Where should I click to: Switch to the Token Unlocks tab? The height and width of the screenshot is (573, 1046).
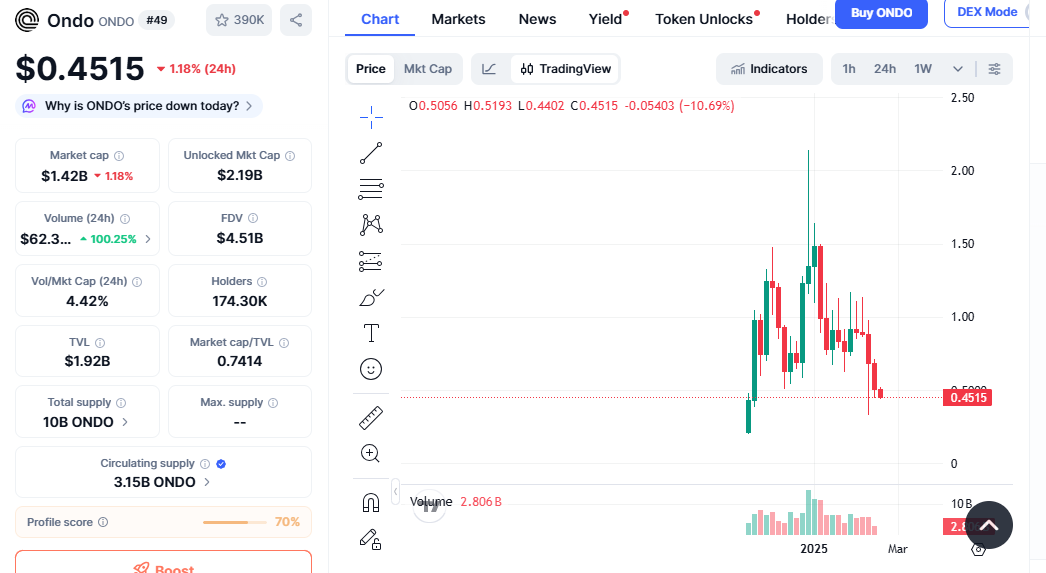[x=703, y=19]
